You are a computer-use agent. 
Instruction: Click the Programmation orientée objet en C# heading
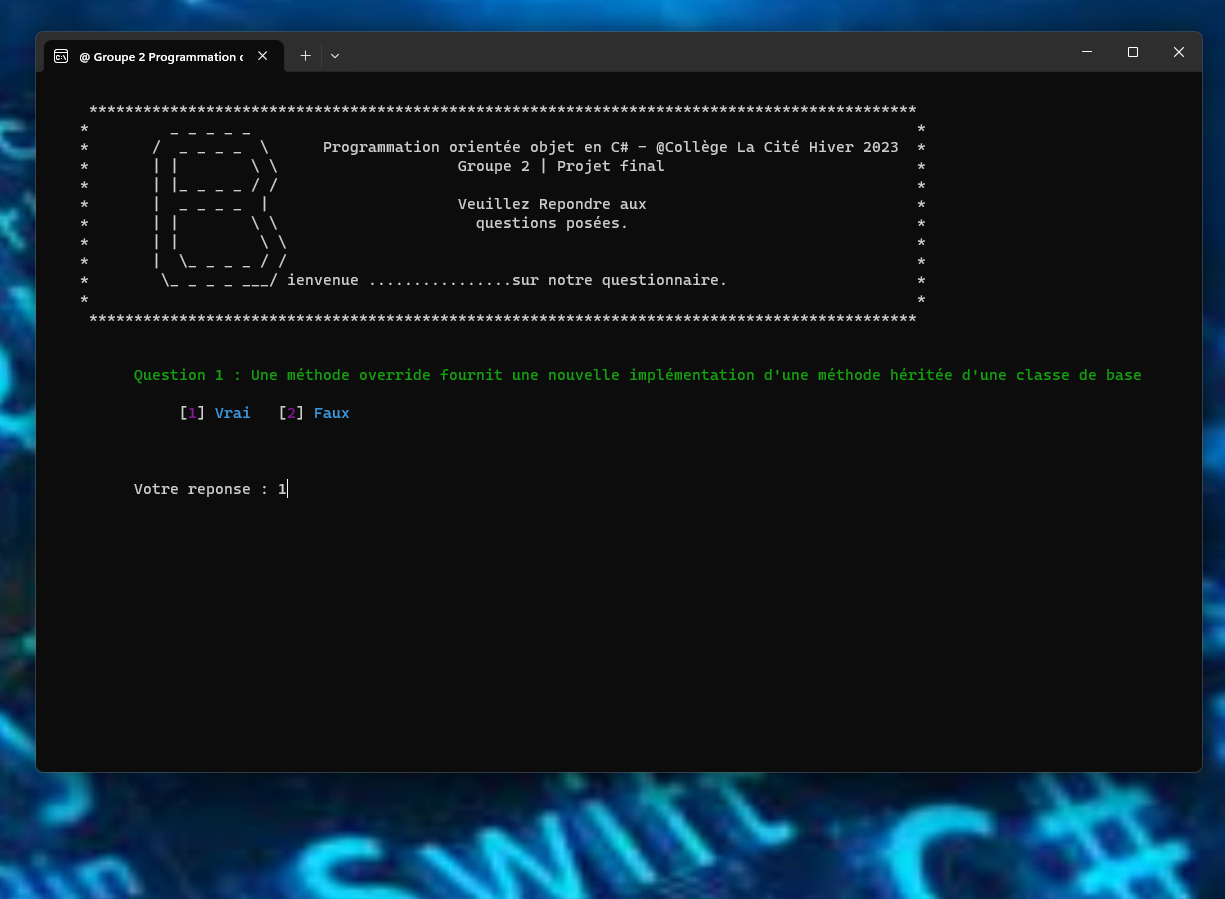[610, 147]
